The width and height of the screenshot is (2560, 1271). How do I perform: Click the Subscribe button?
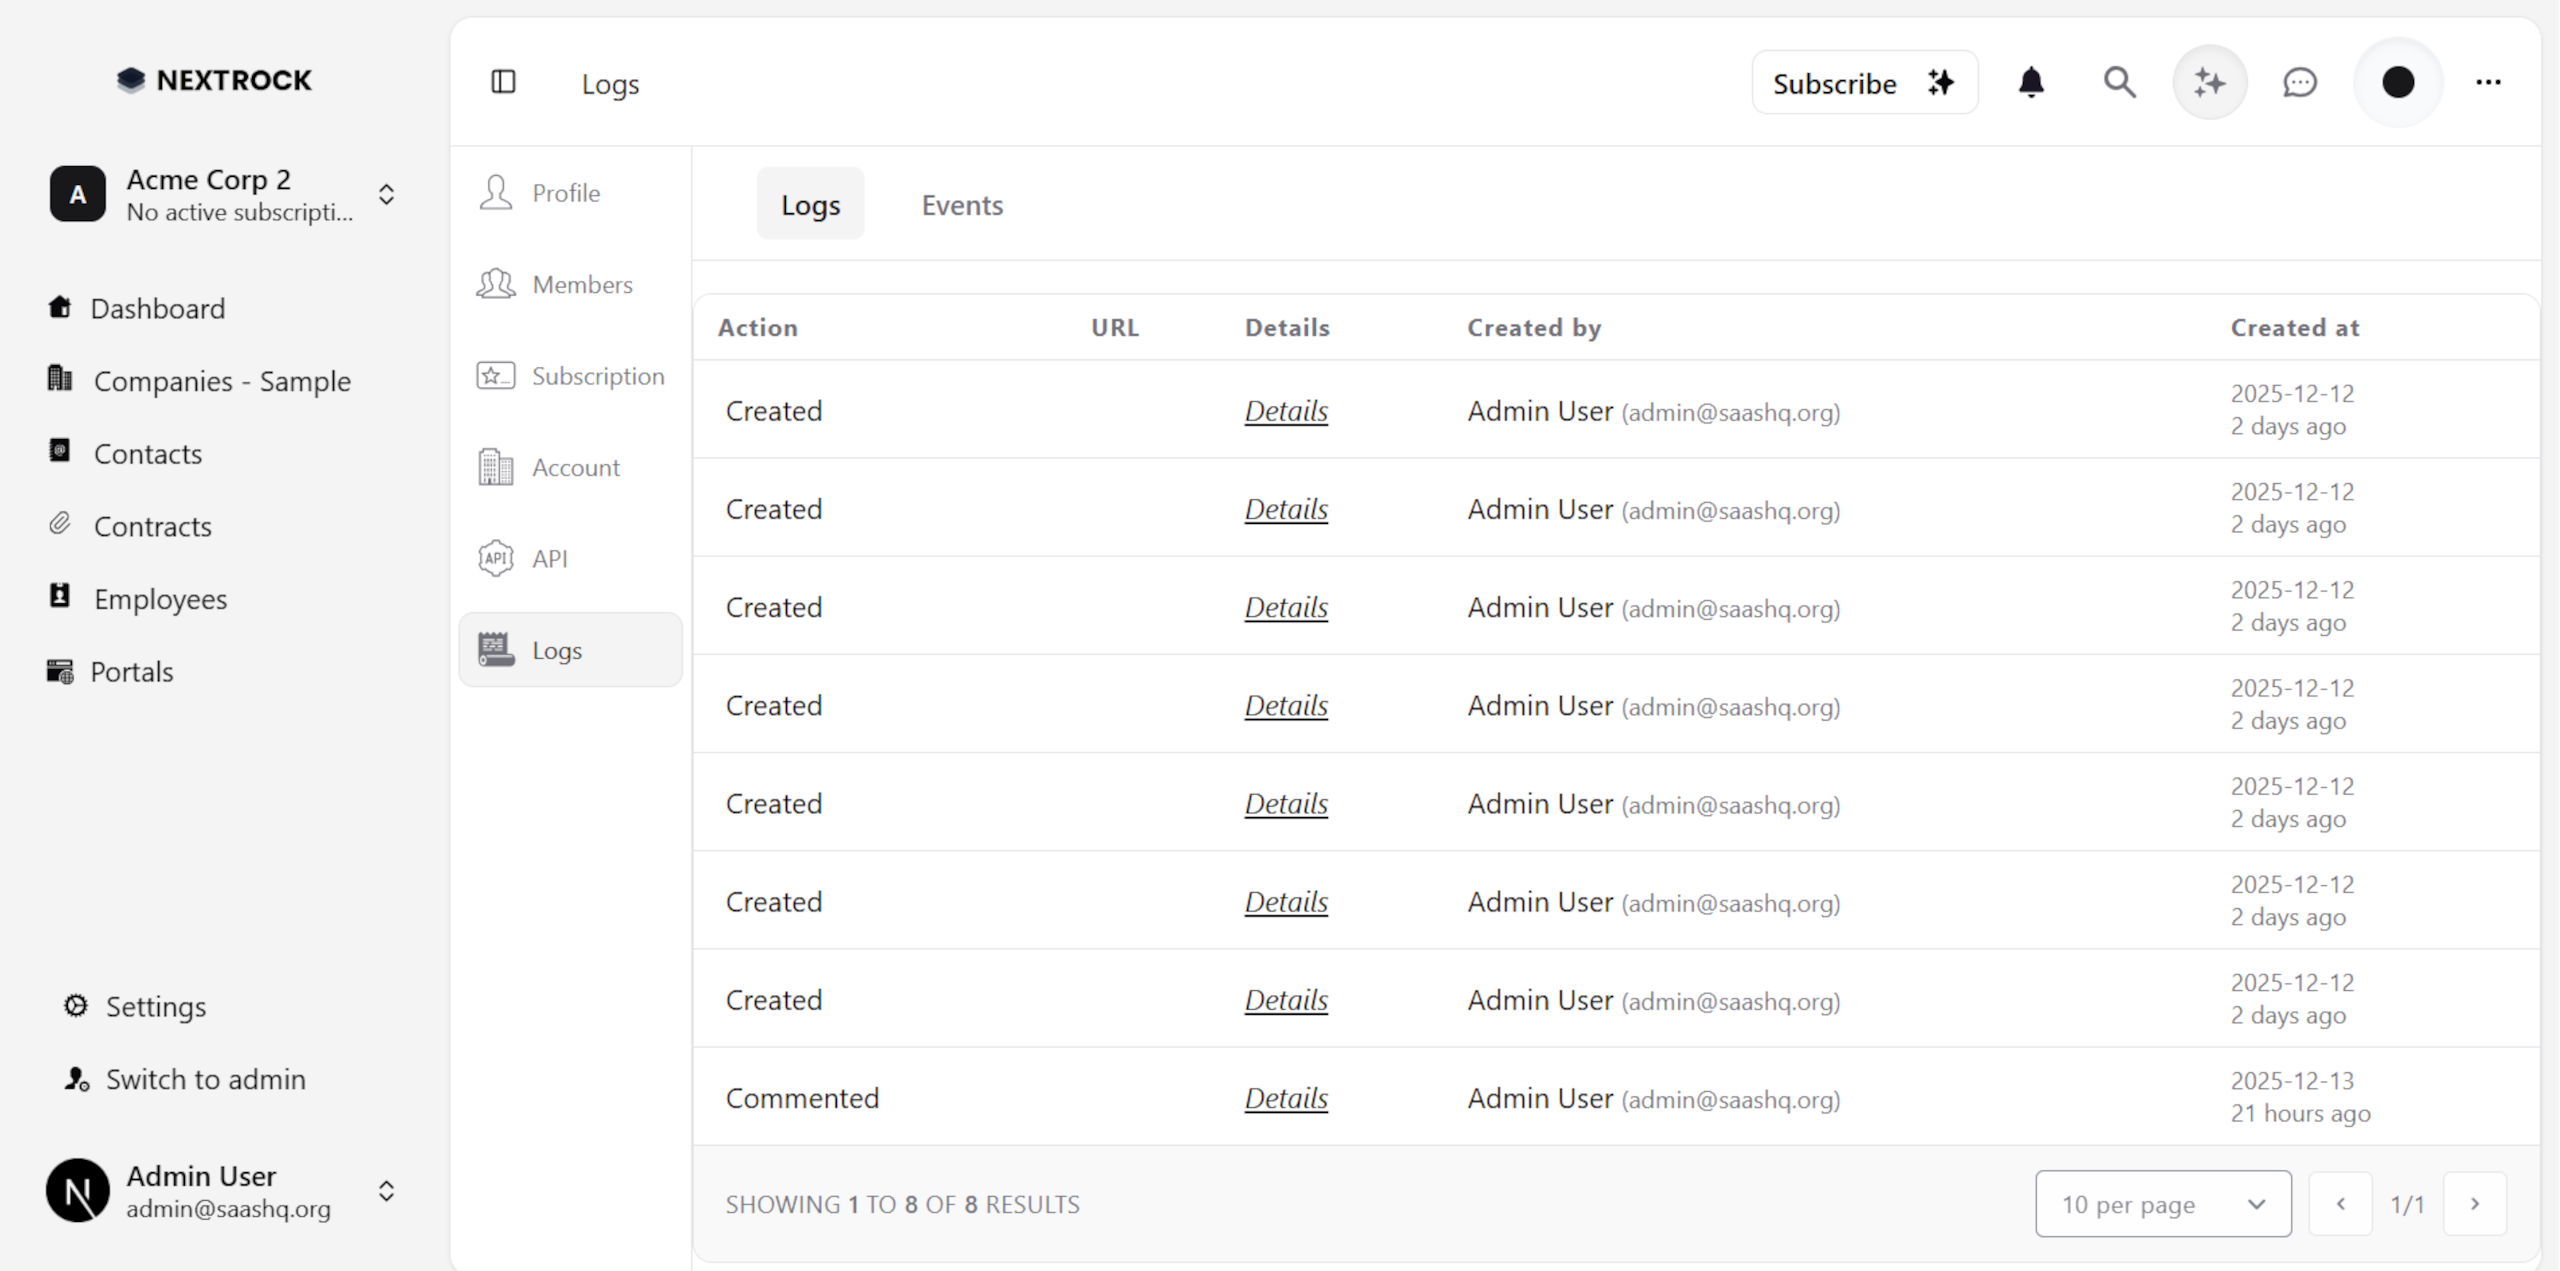coord(1863,83)
